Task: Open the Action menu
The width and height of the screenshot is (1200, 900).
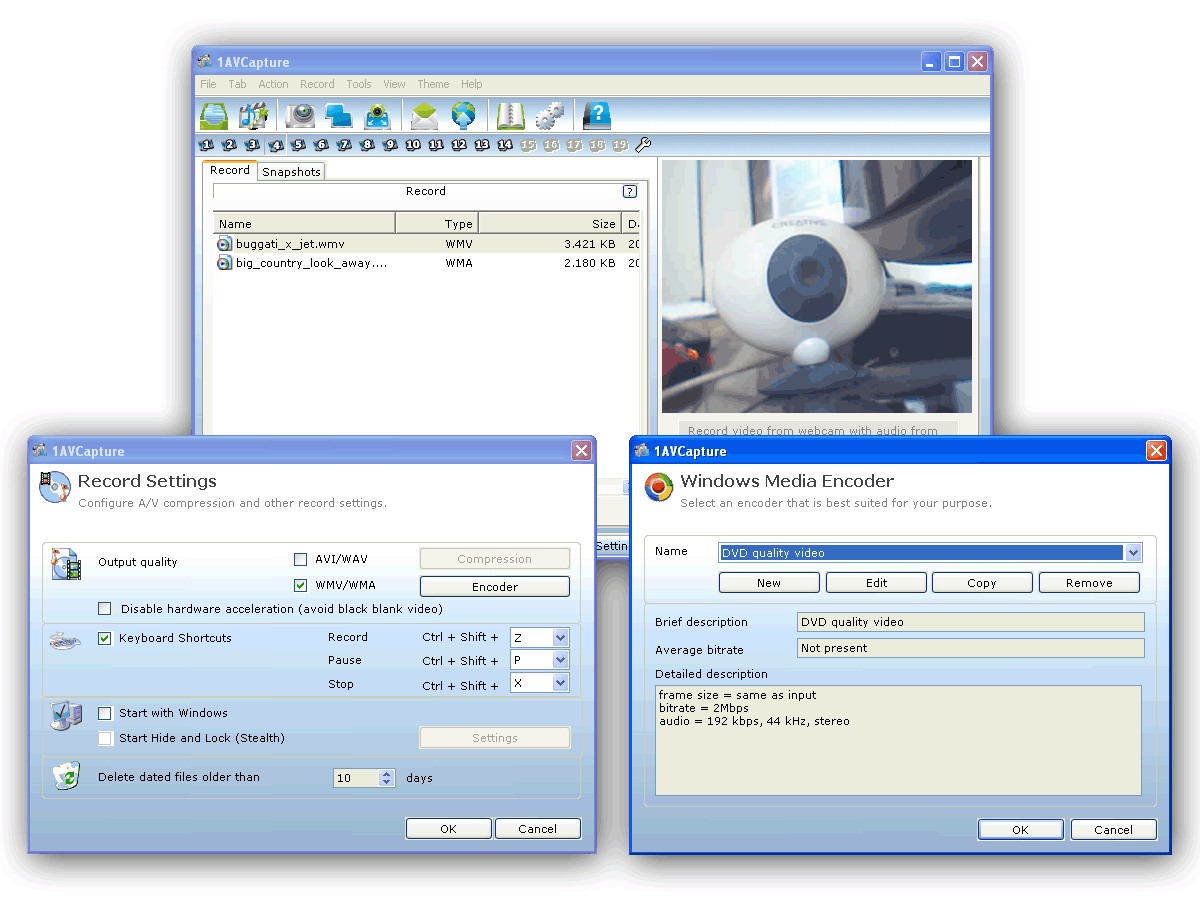Action: pos(273,84)
